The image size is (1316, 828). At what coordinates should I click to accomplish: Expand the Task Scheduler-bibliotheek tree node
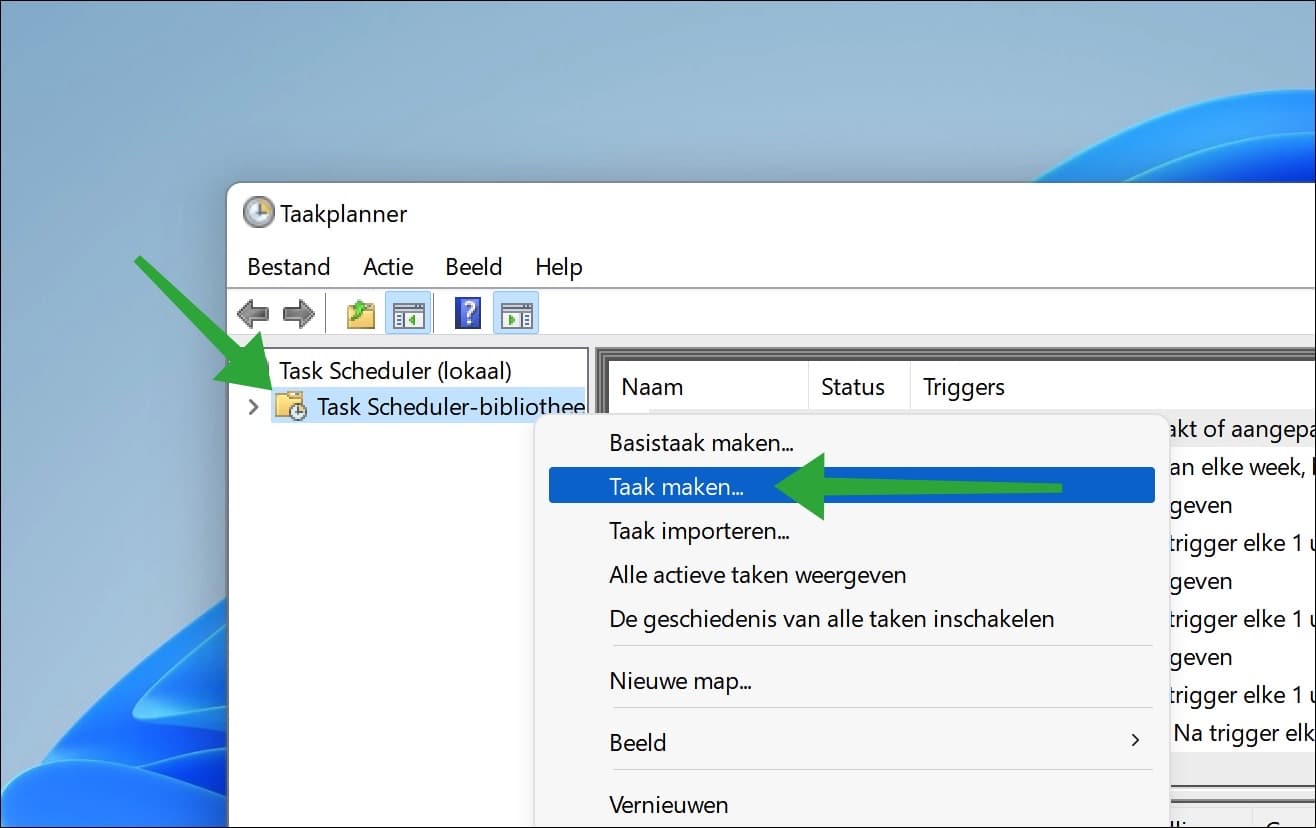point(252,407)
